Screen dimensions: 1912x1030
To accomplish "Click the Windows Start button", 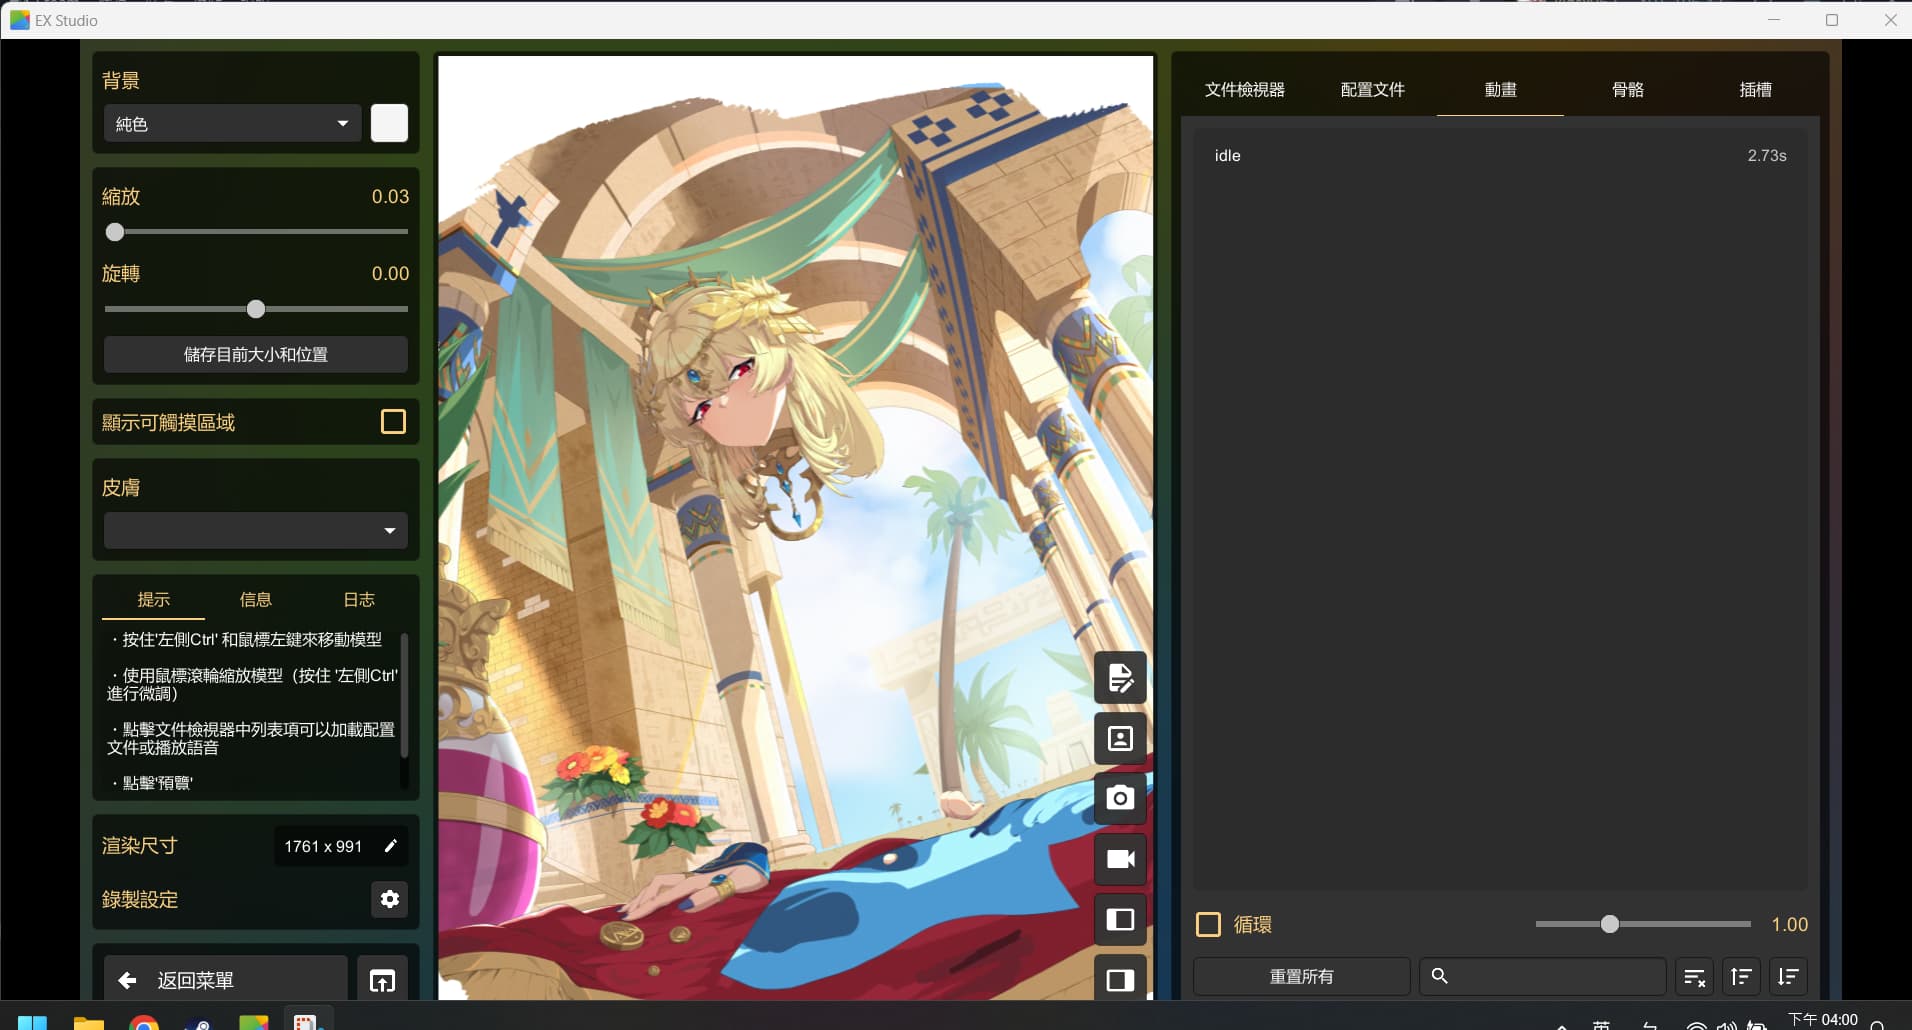I will pyautogui.click(x=33, y=1023).
